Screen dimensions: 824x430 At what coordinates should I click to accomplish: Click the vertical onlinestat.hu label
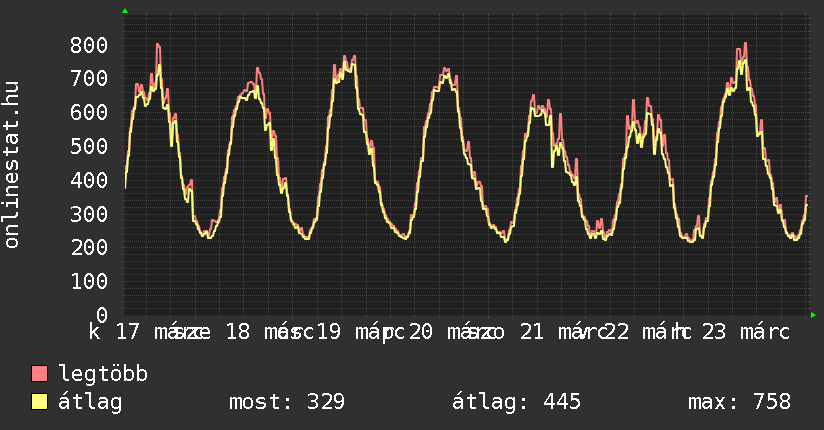pos(12,166)
